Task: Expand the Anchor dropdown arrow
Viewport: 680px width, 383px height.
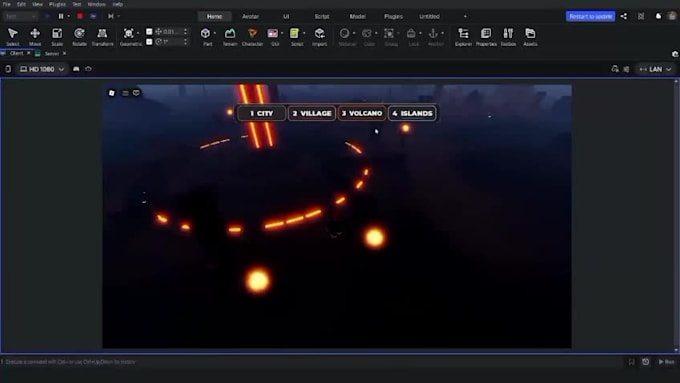Action: coord(442,33)
